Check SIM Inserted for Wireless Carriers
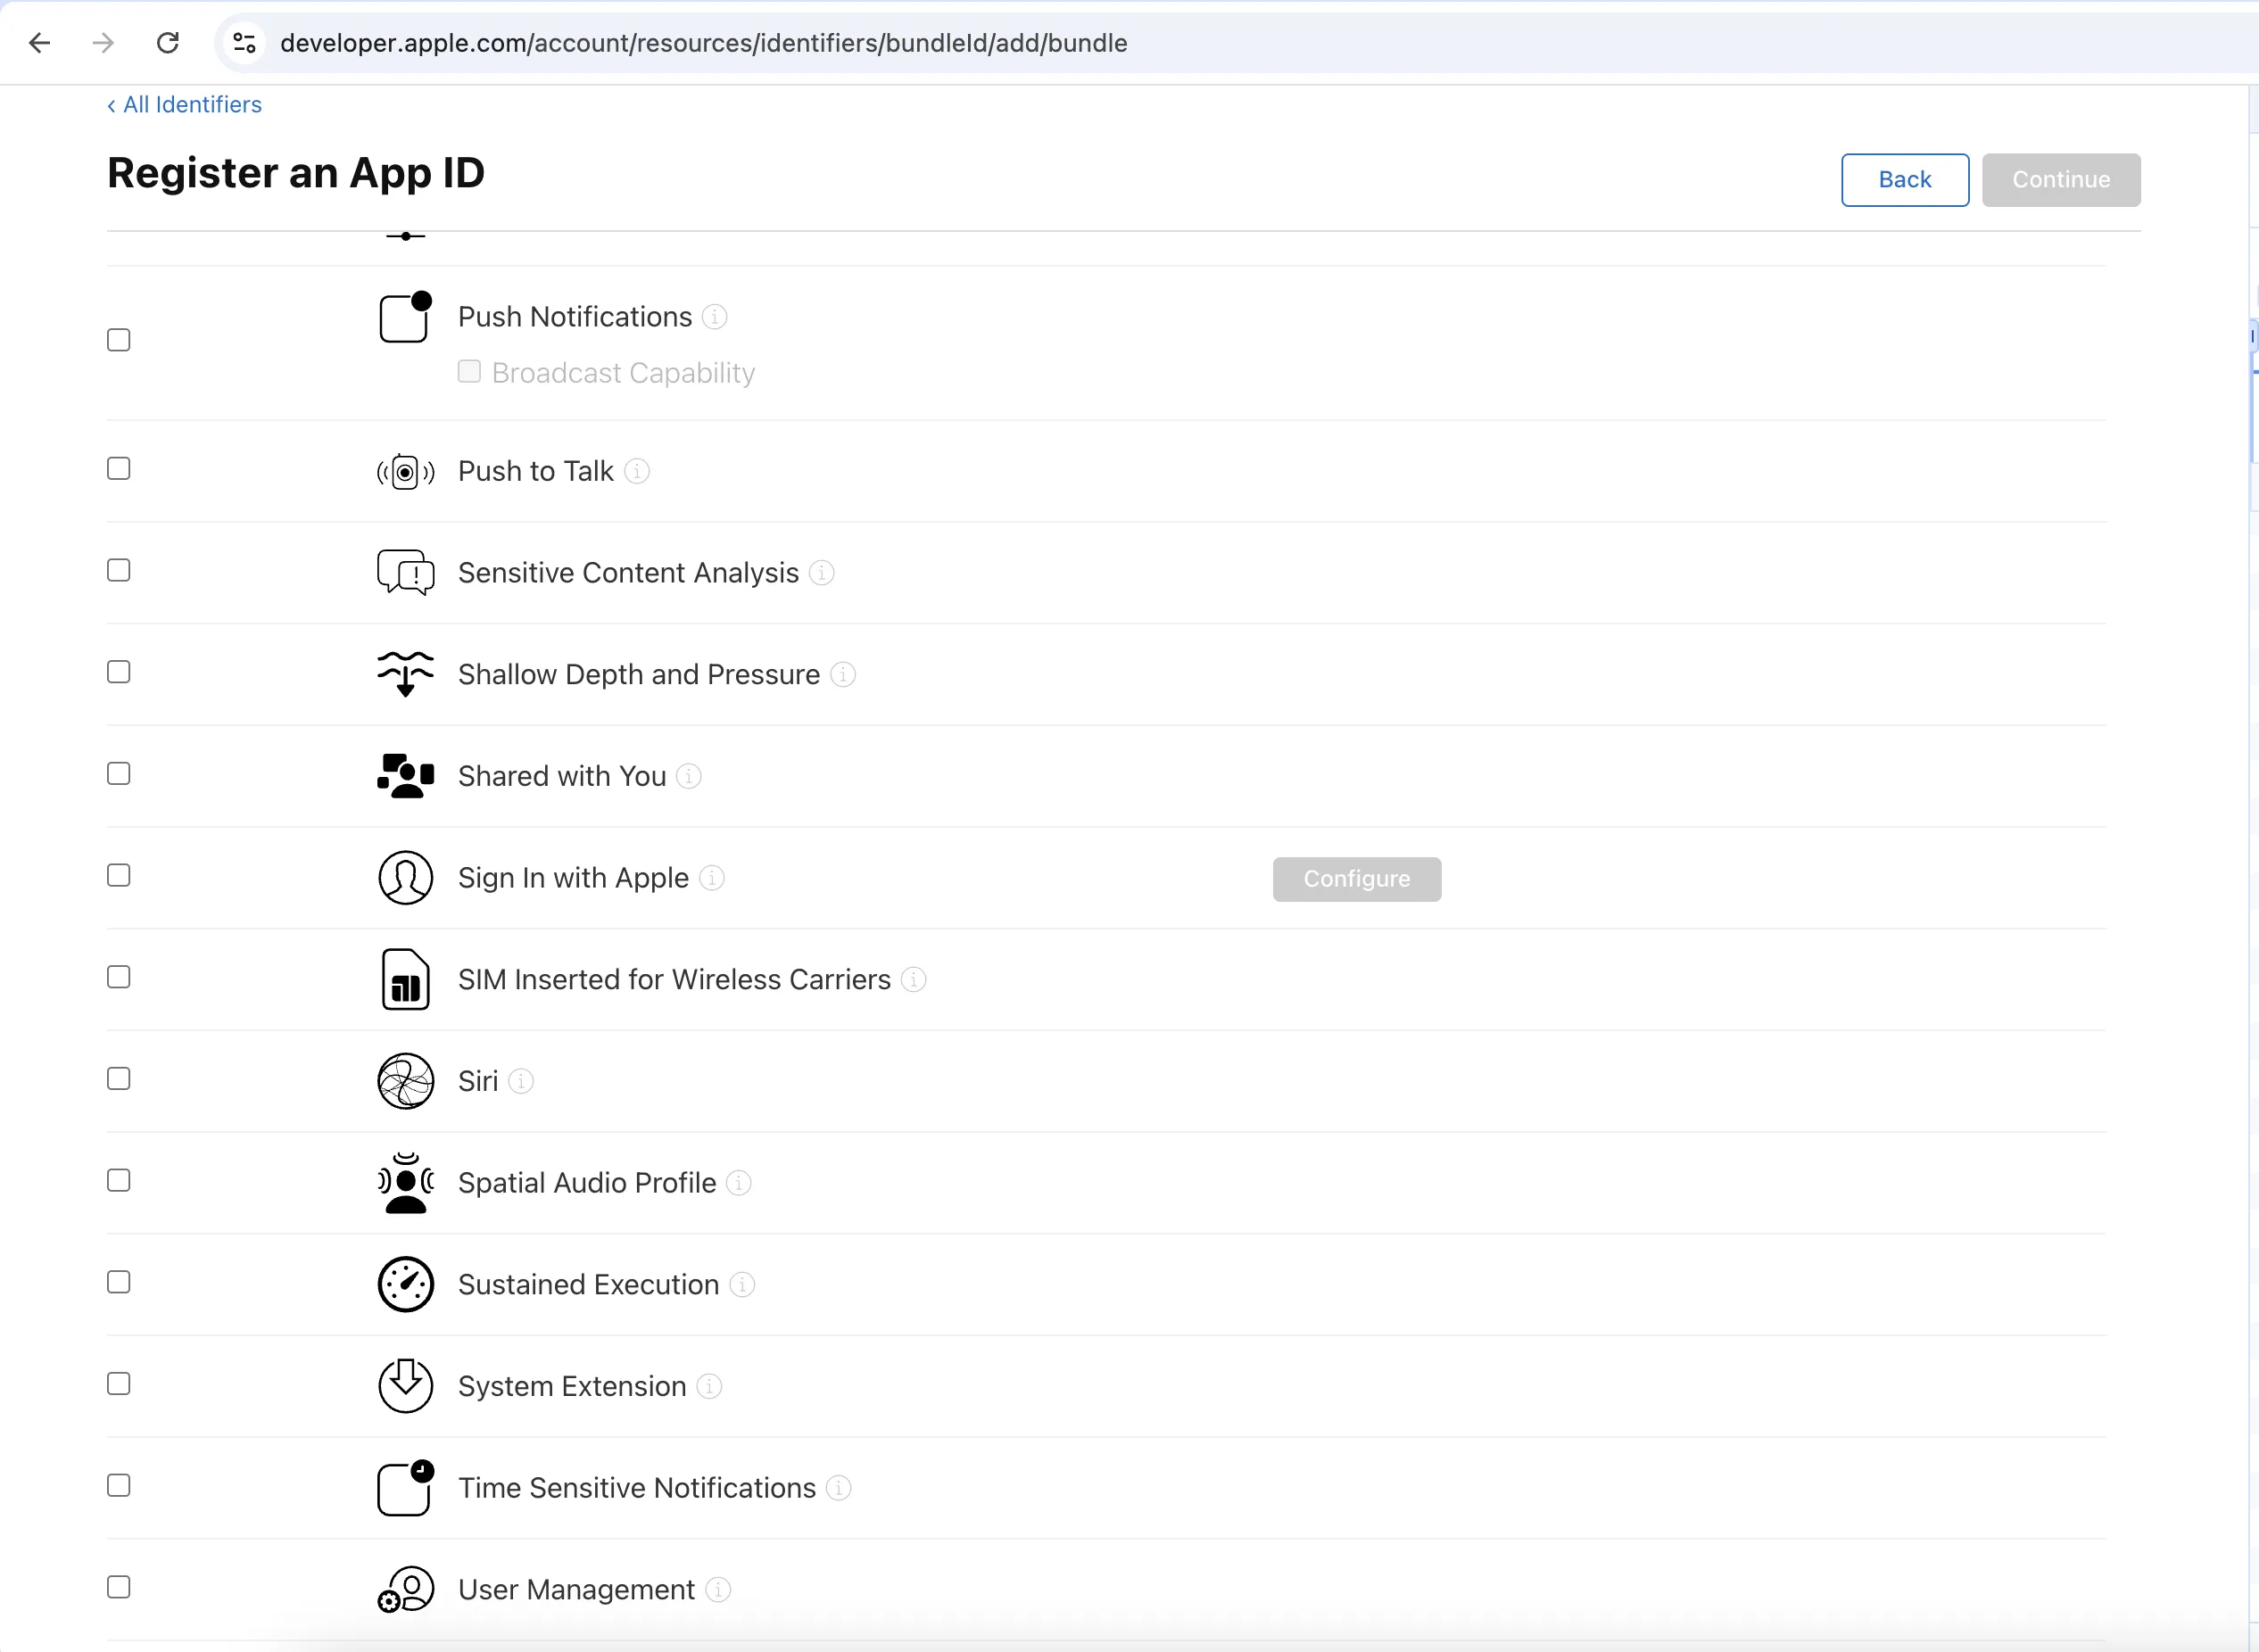 tap(119, 977)
